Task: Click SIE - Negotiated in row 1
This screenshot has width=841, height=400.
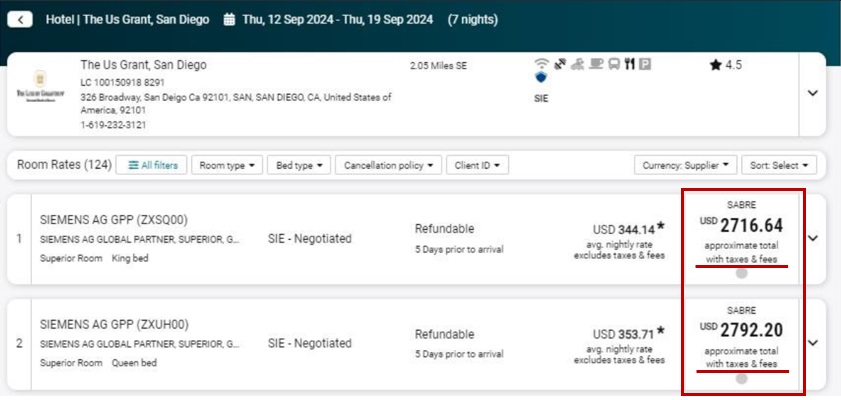Action: (x=309, y=238)
